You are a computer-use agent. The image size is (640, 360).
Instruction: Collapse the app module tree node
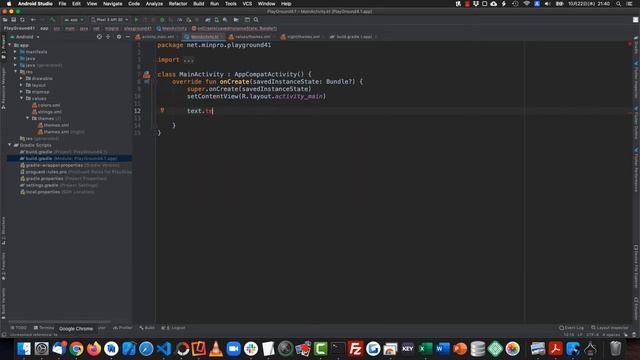pos(9,45)
